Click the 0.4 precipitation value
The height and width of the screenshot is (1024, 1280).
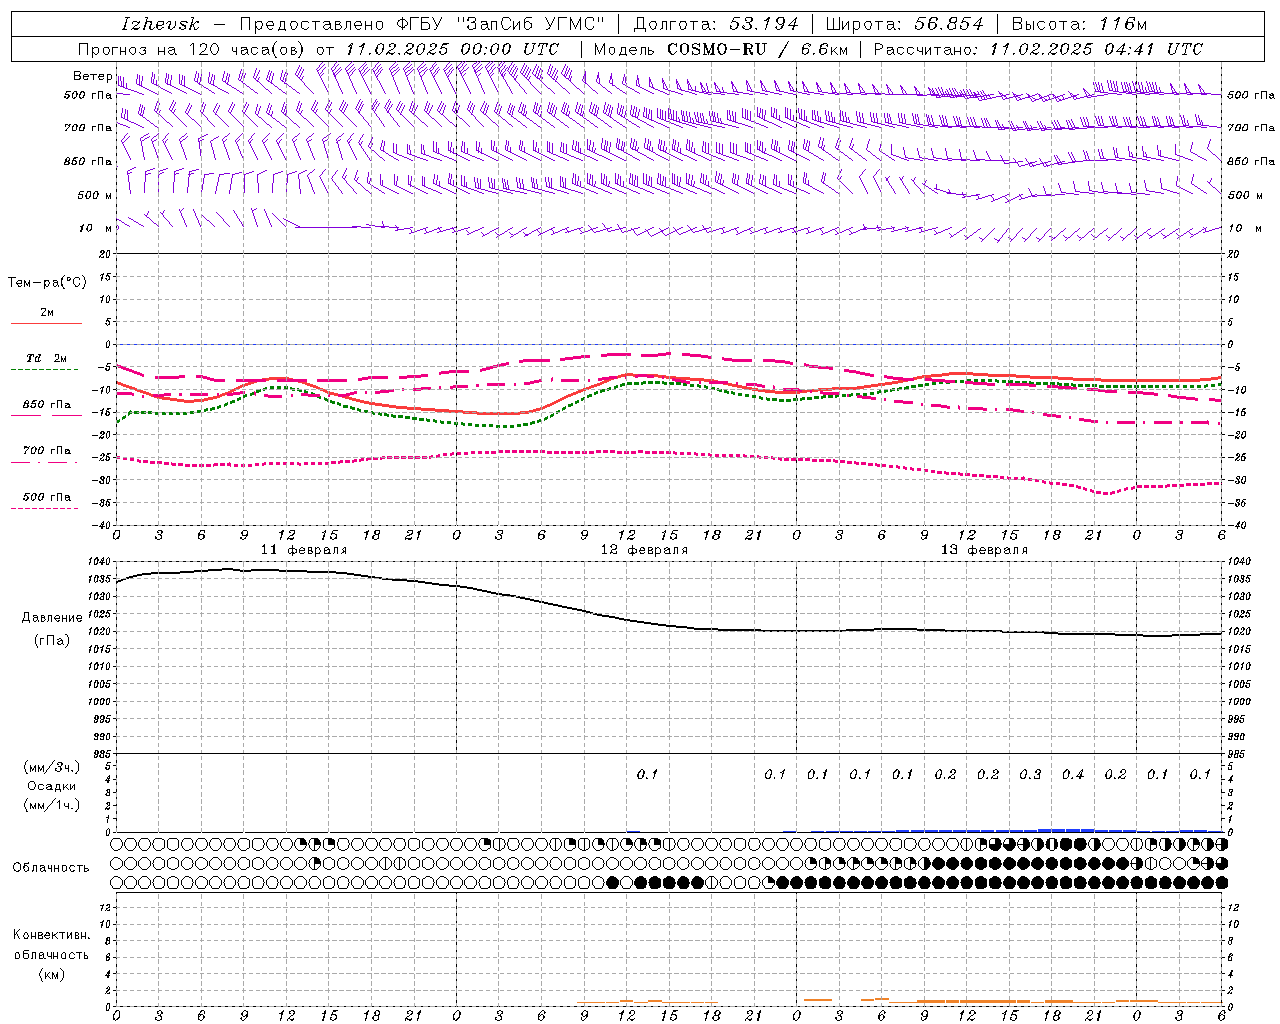(x=1073, y=774)
